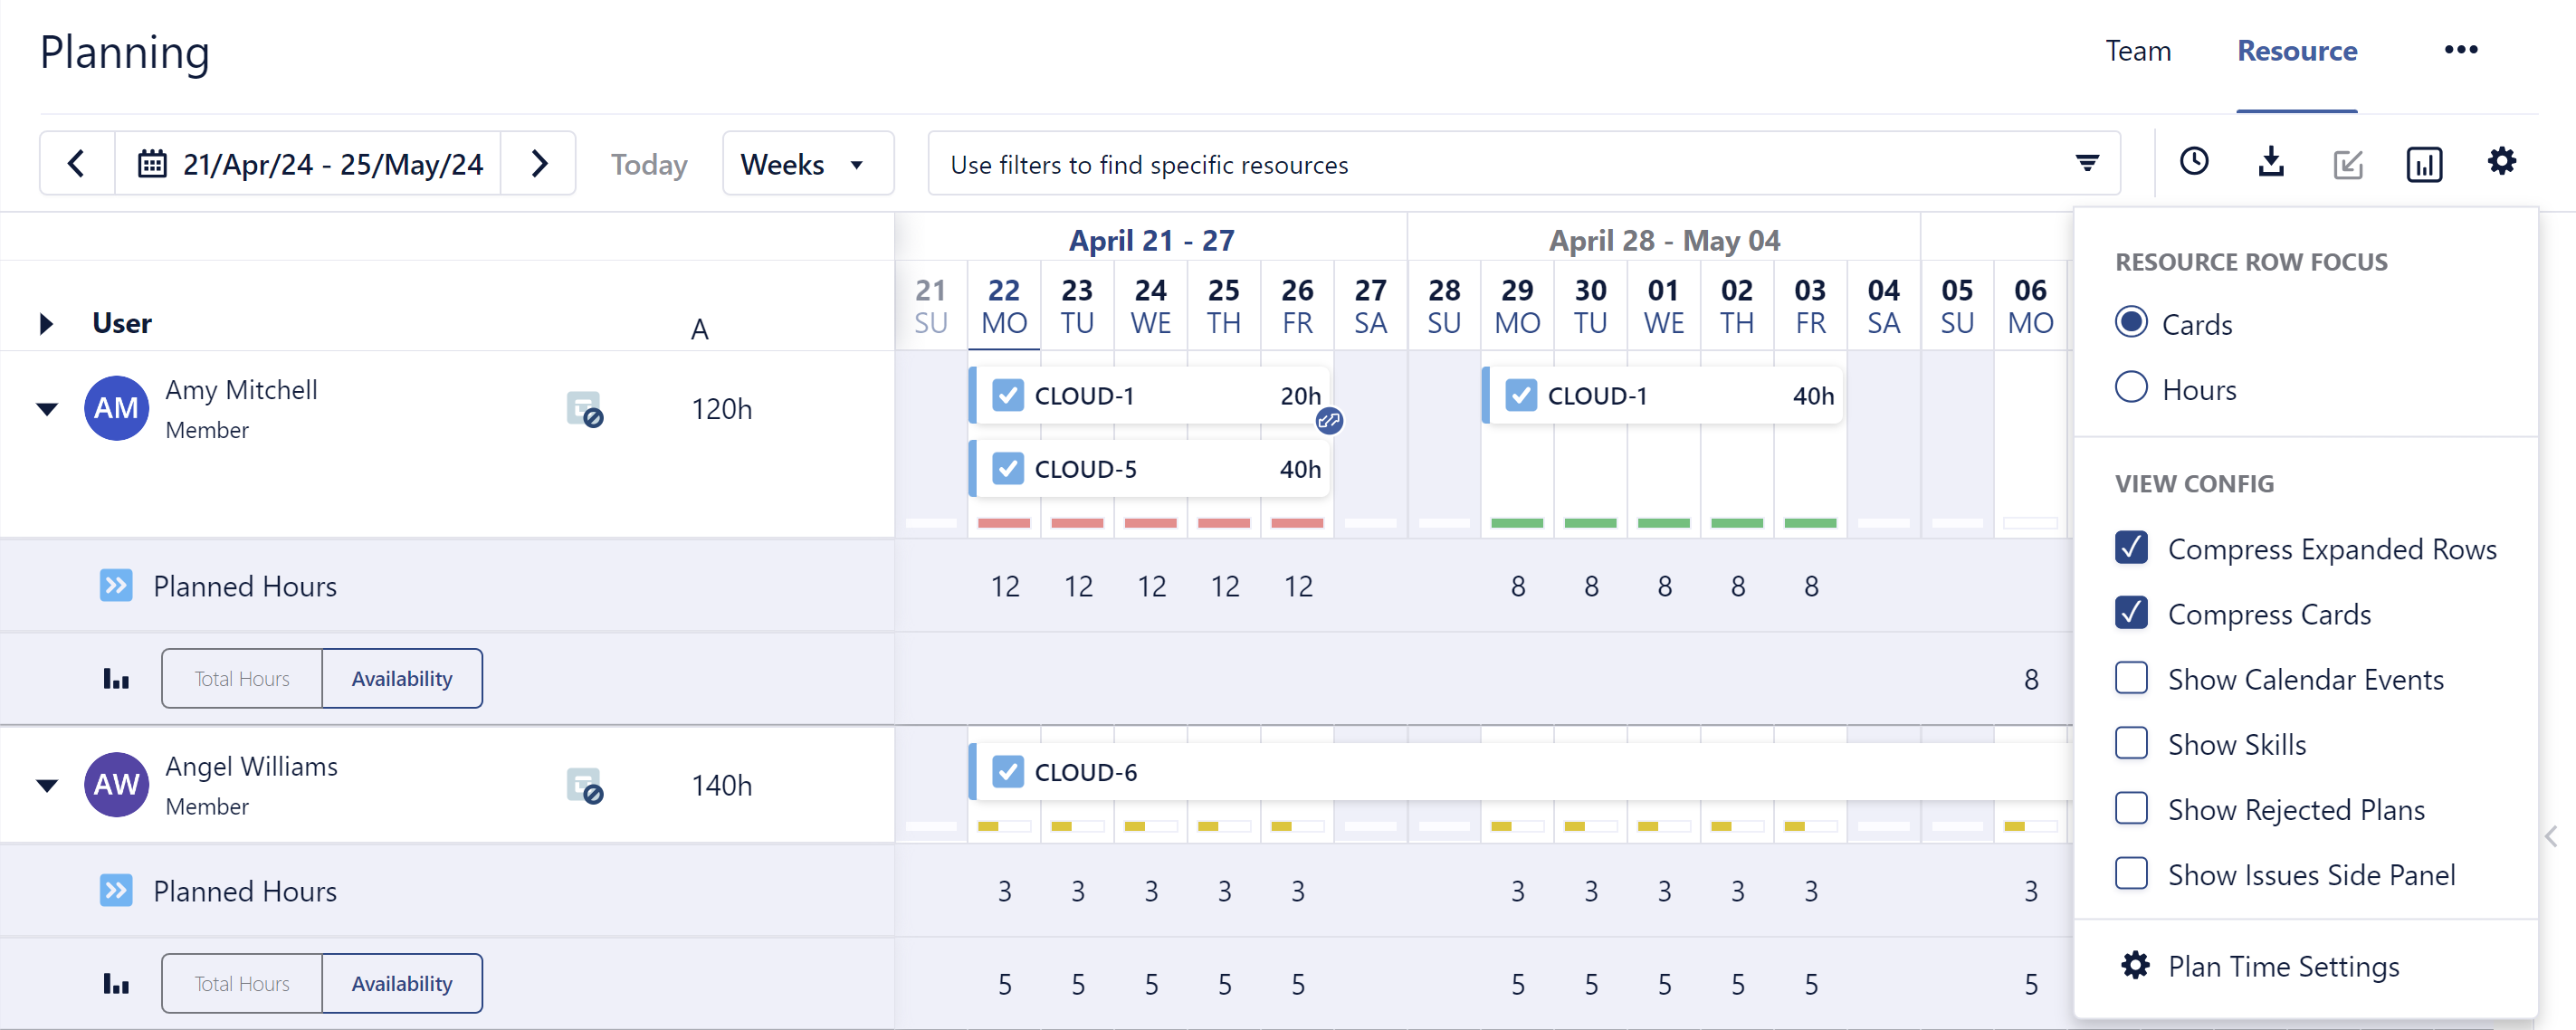This screenshot has height=1030, width=2576.
Task: Collapse Amy Mitchell's resource row
Action: tap(47, 408)
